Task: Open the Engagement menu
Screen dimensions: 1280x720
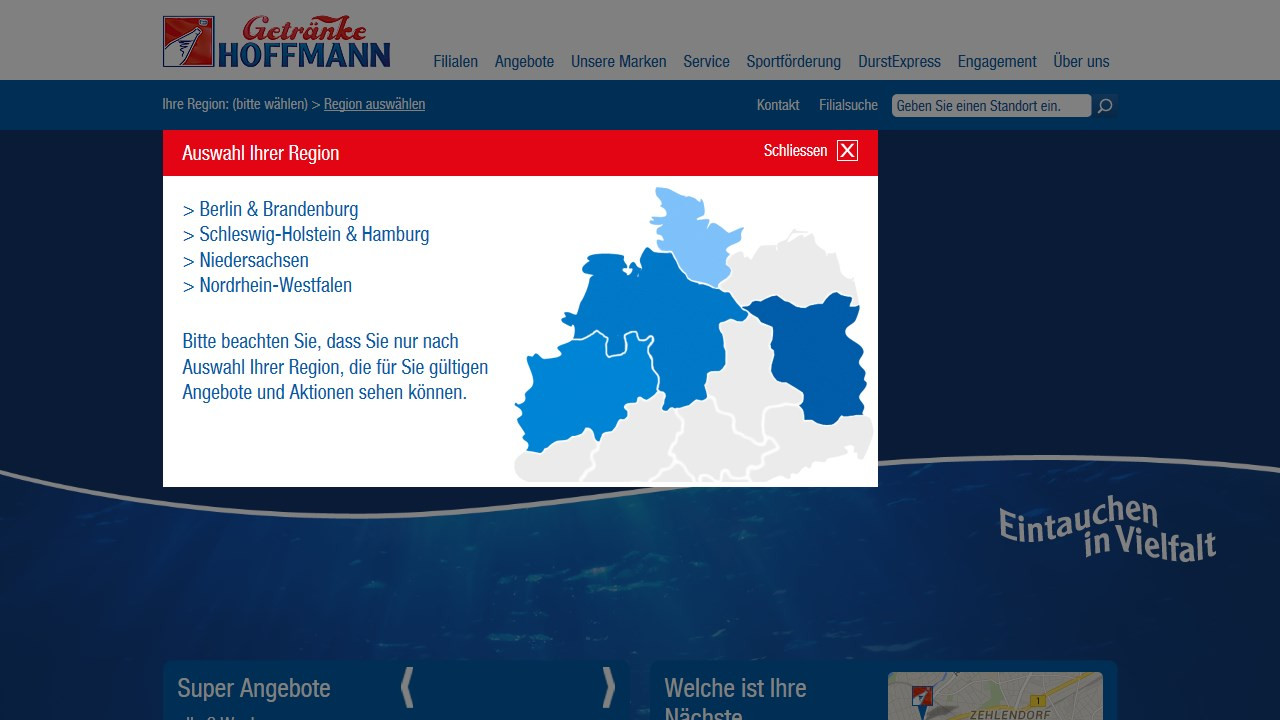Action: point(997,61)
